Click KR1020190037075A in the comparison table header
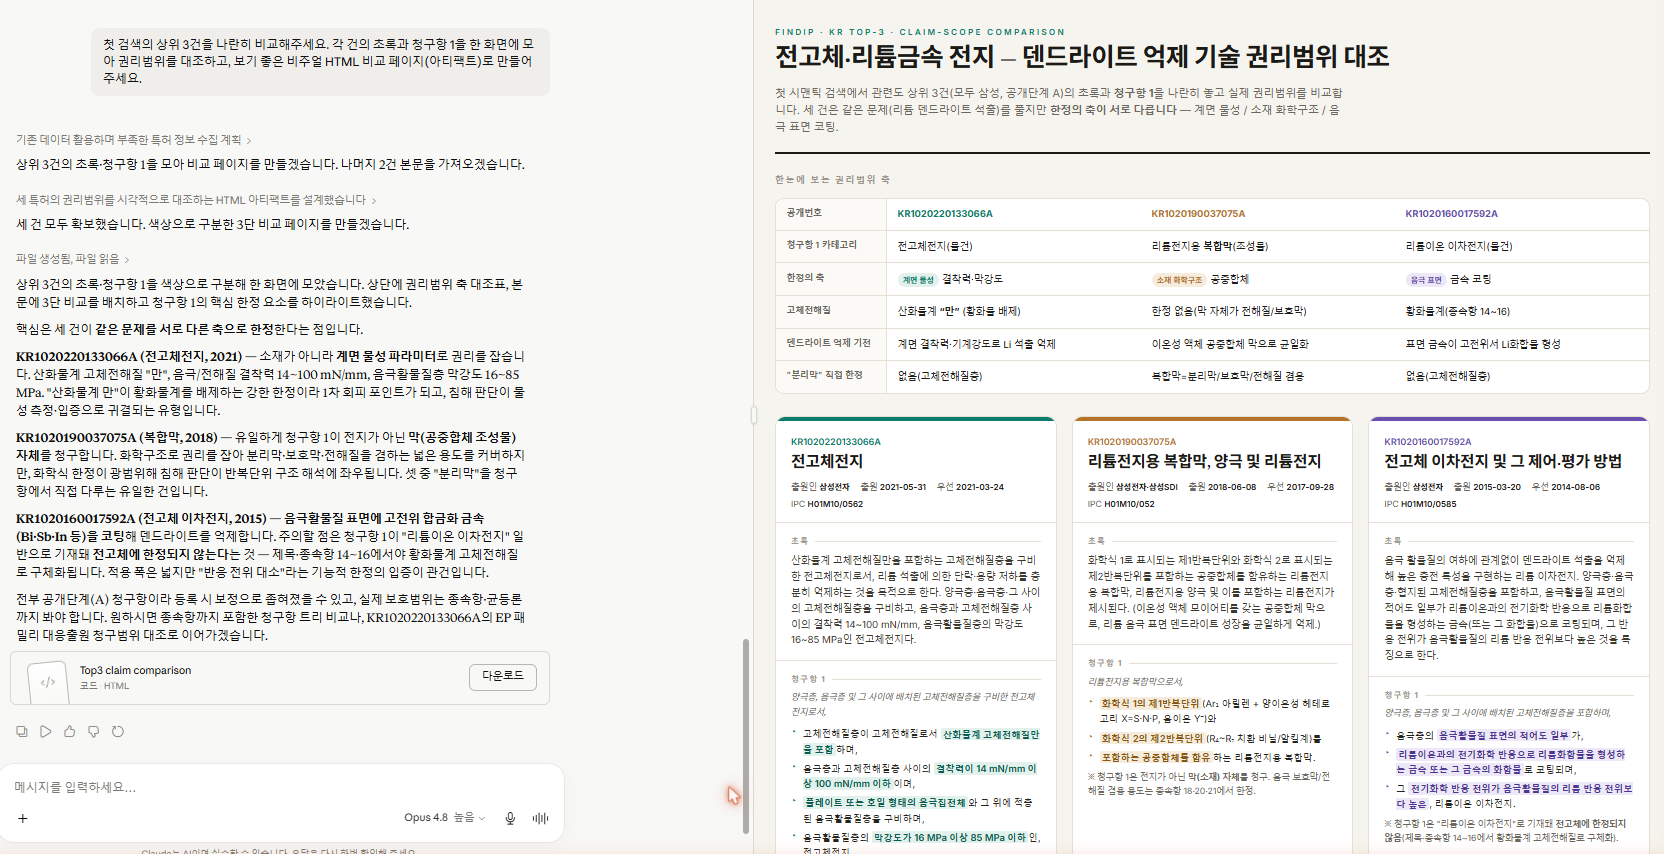 point(1198,214)
